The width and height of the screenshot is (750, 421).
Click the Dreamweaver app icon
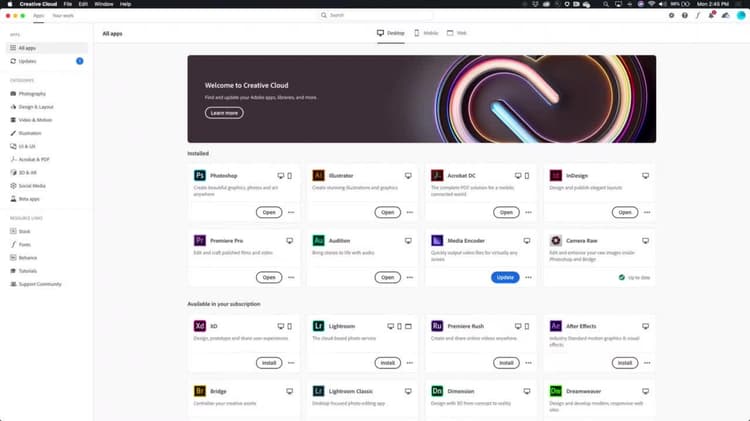click(555, 391)
